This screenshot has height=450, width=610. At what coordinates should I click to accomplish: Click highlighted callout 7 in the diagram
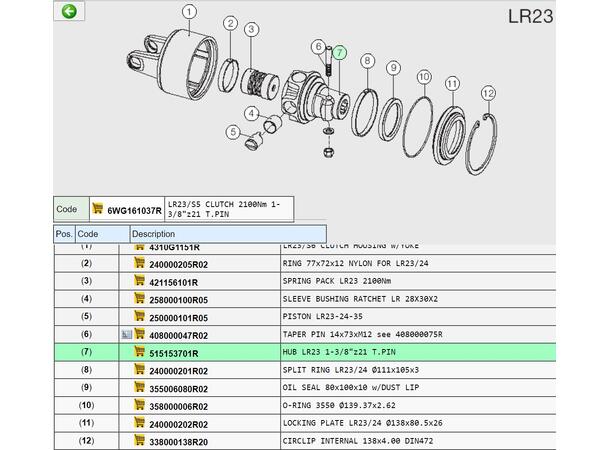pos(339,52)
